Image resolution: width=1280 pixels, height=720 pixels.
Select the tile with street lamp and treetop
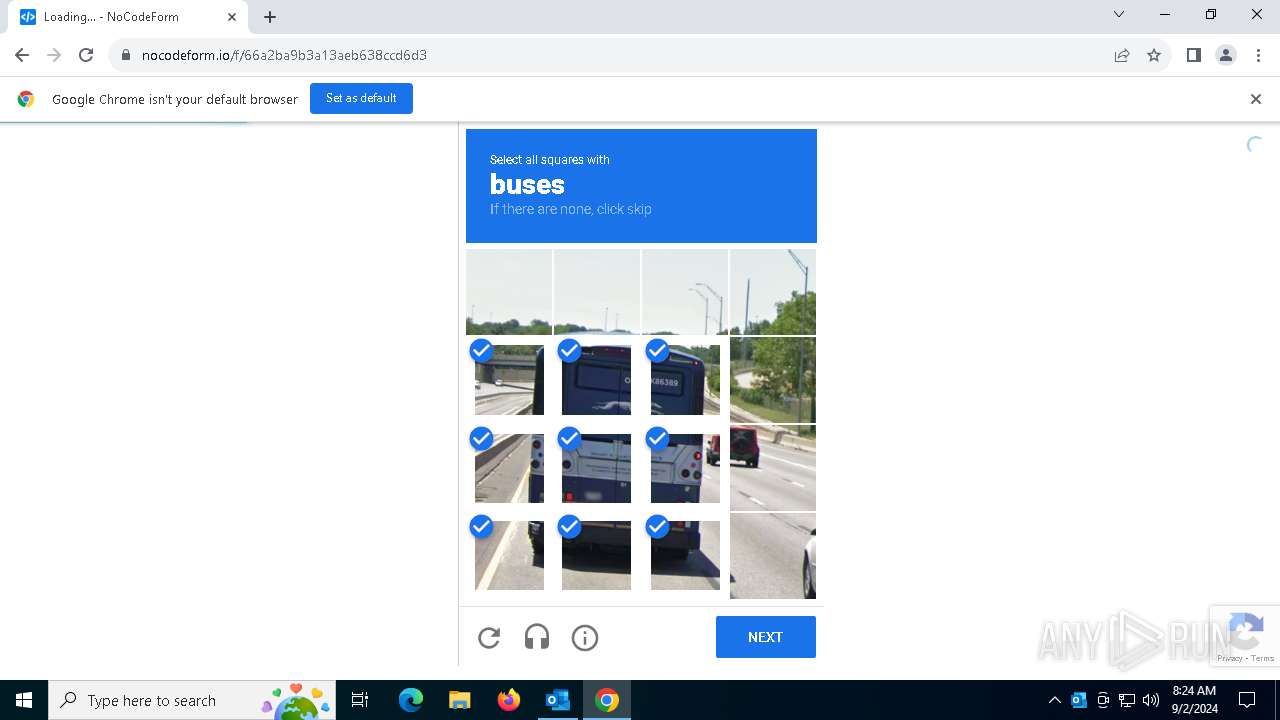pos(773,292)
